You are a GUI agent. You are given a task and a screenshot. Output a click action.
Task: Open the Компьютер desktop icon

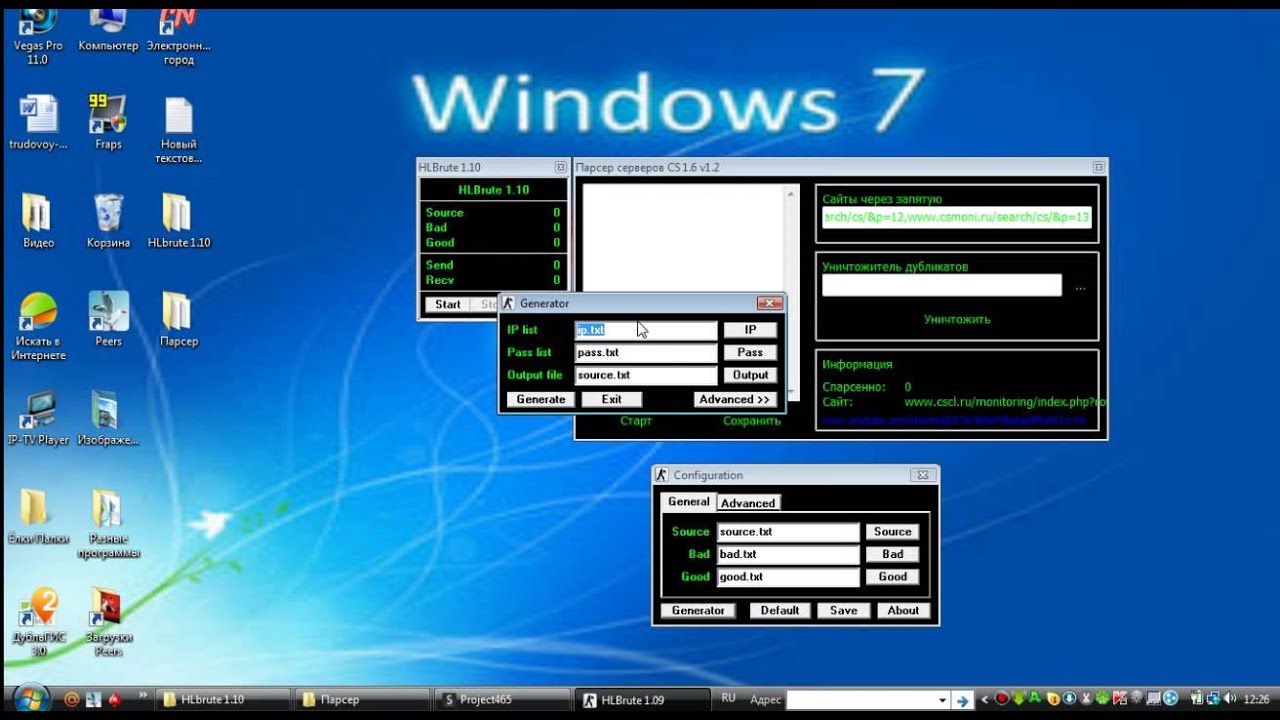click(108, 30)
